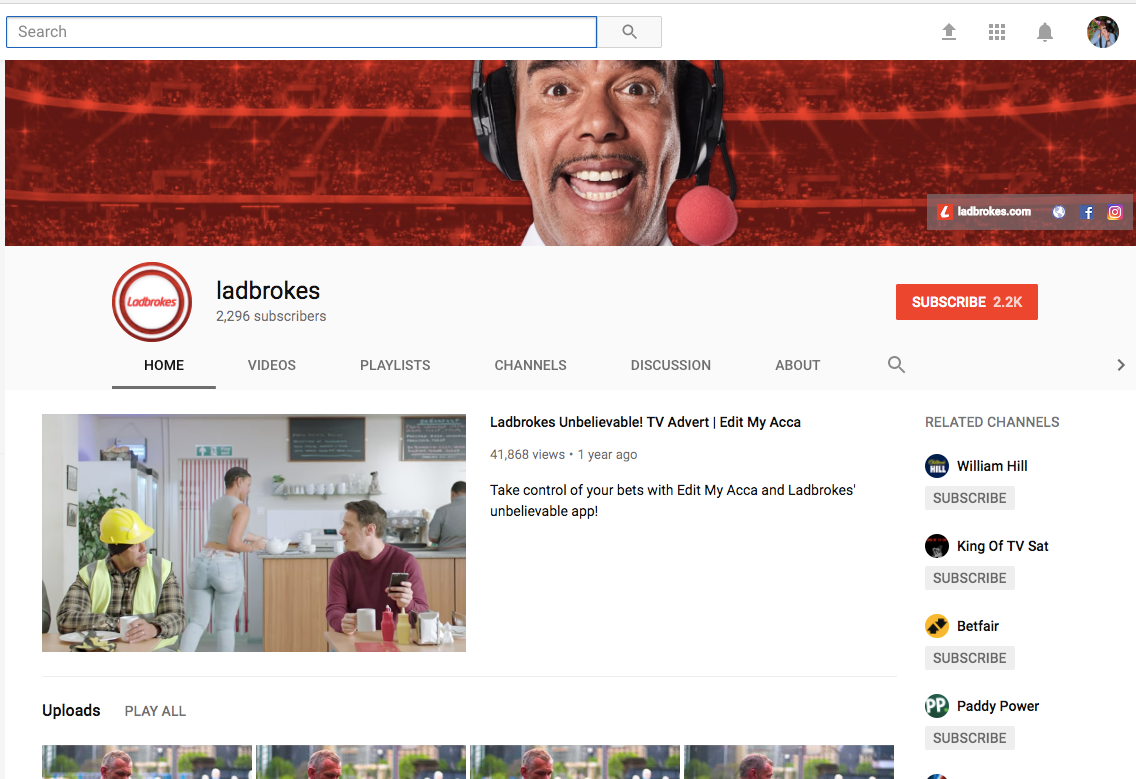
Task: Focus the Search input field
Action: (x=301, y=32)
